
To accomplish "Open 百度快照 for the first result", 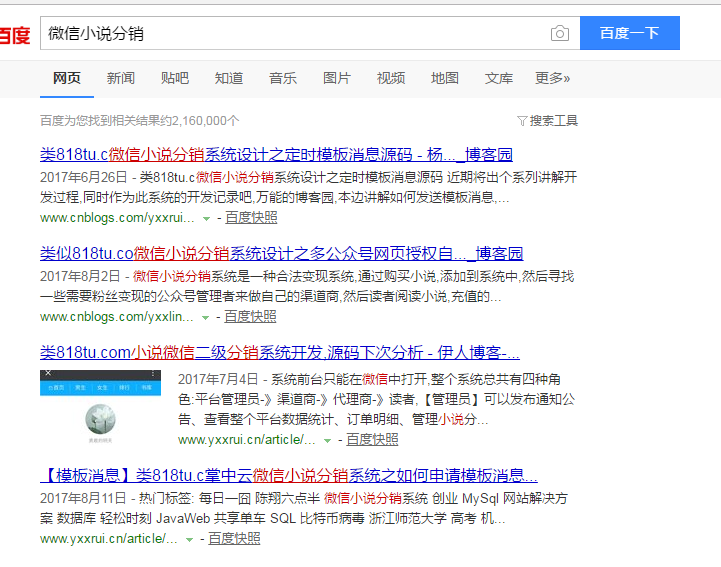I will tap(251, 218).
